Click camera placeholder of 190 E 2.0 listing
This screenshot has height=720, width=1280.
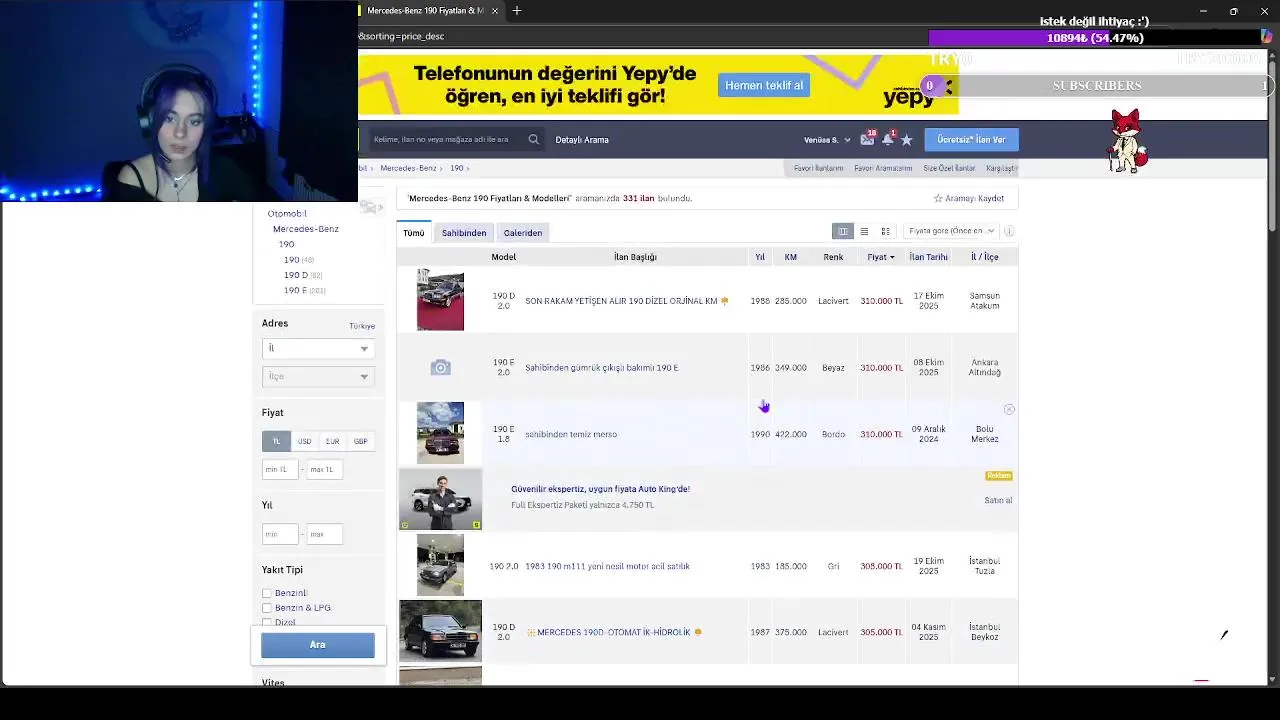pyautogui.click(x=440, y=368)
